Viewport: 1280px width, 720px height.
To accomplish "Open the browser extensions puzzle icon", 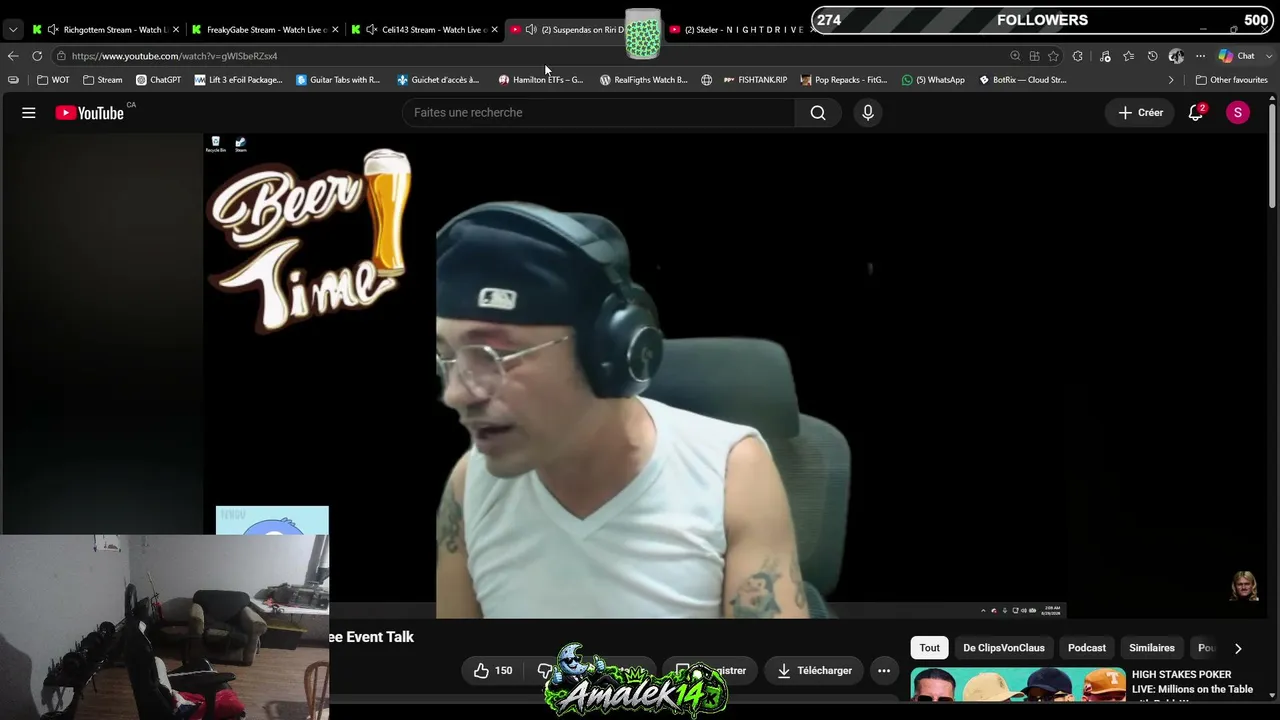I will [x=1078, y=56].
